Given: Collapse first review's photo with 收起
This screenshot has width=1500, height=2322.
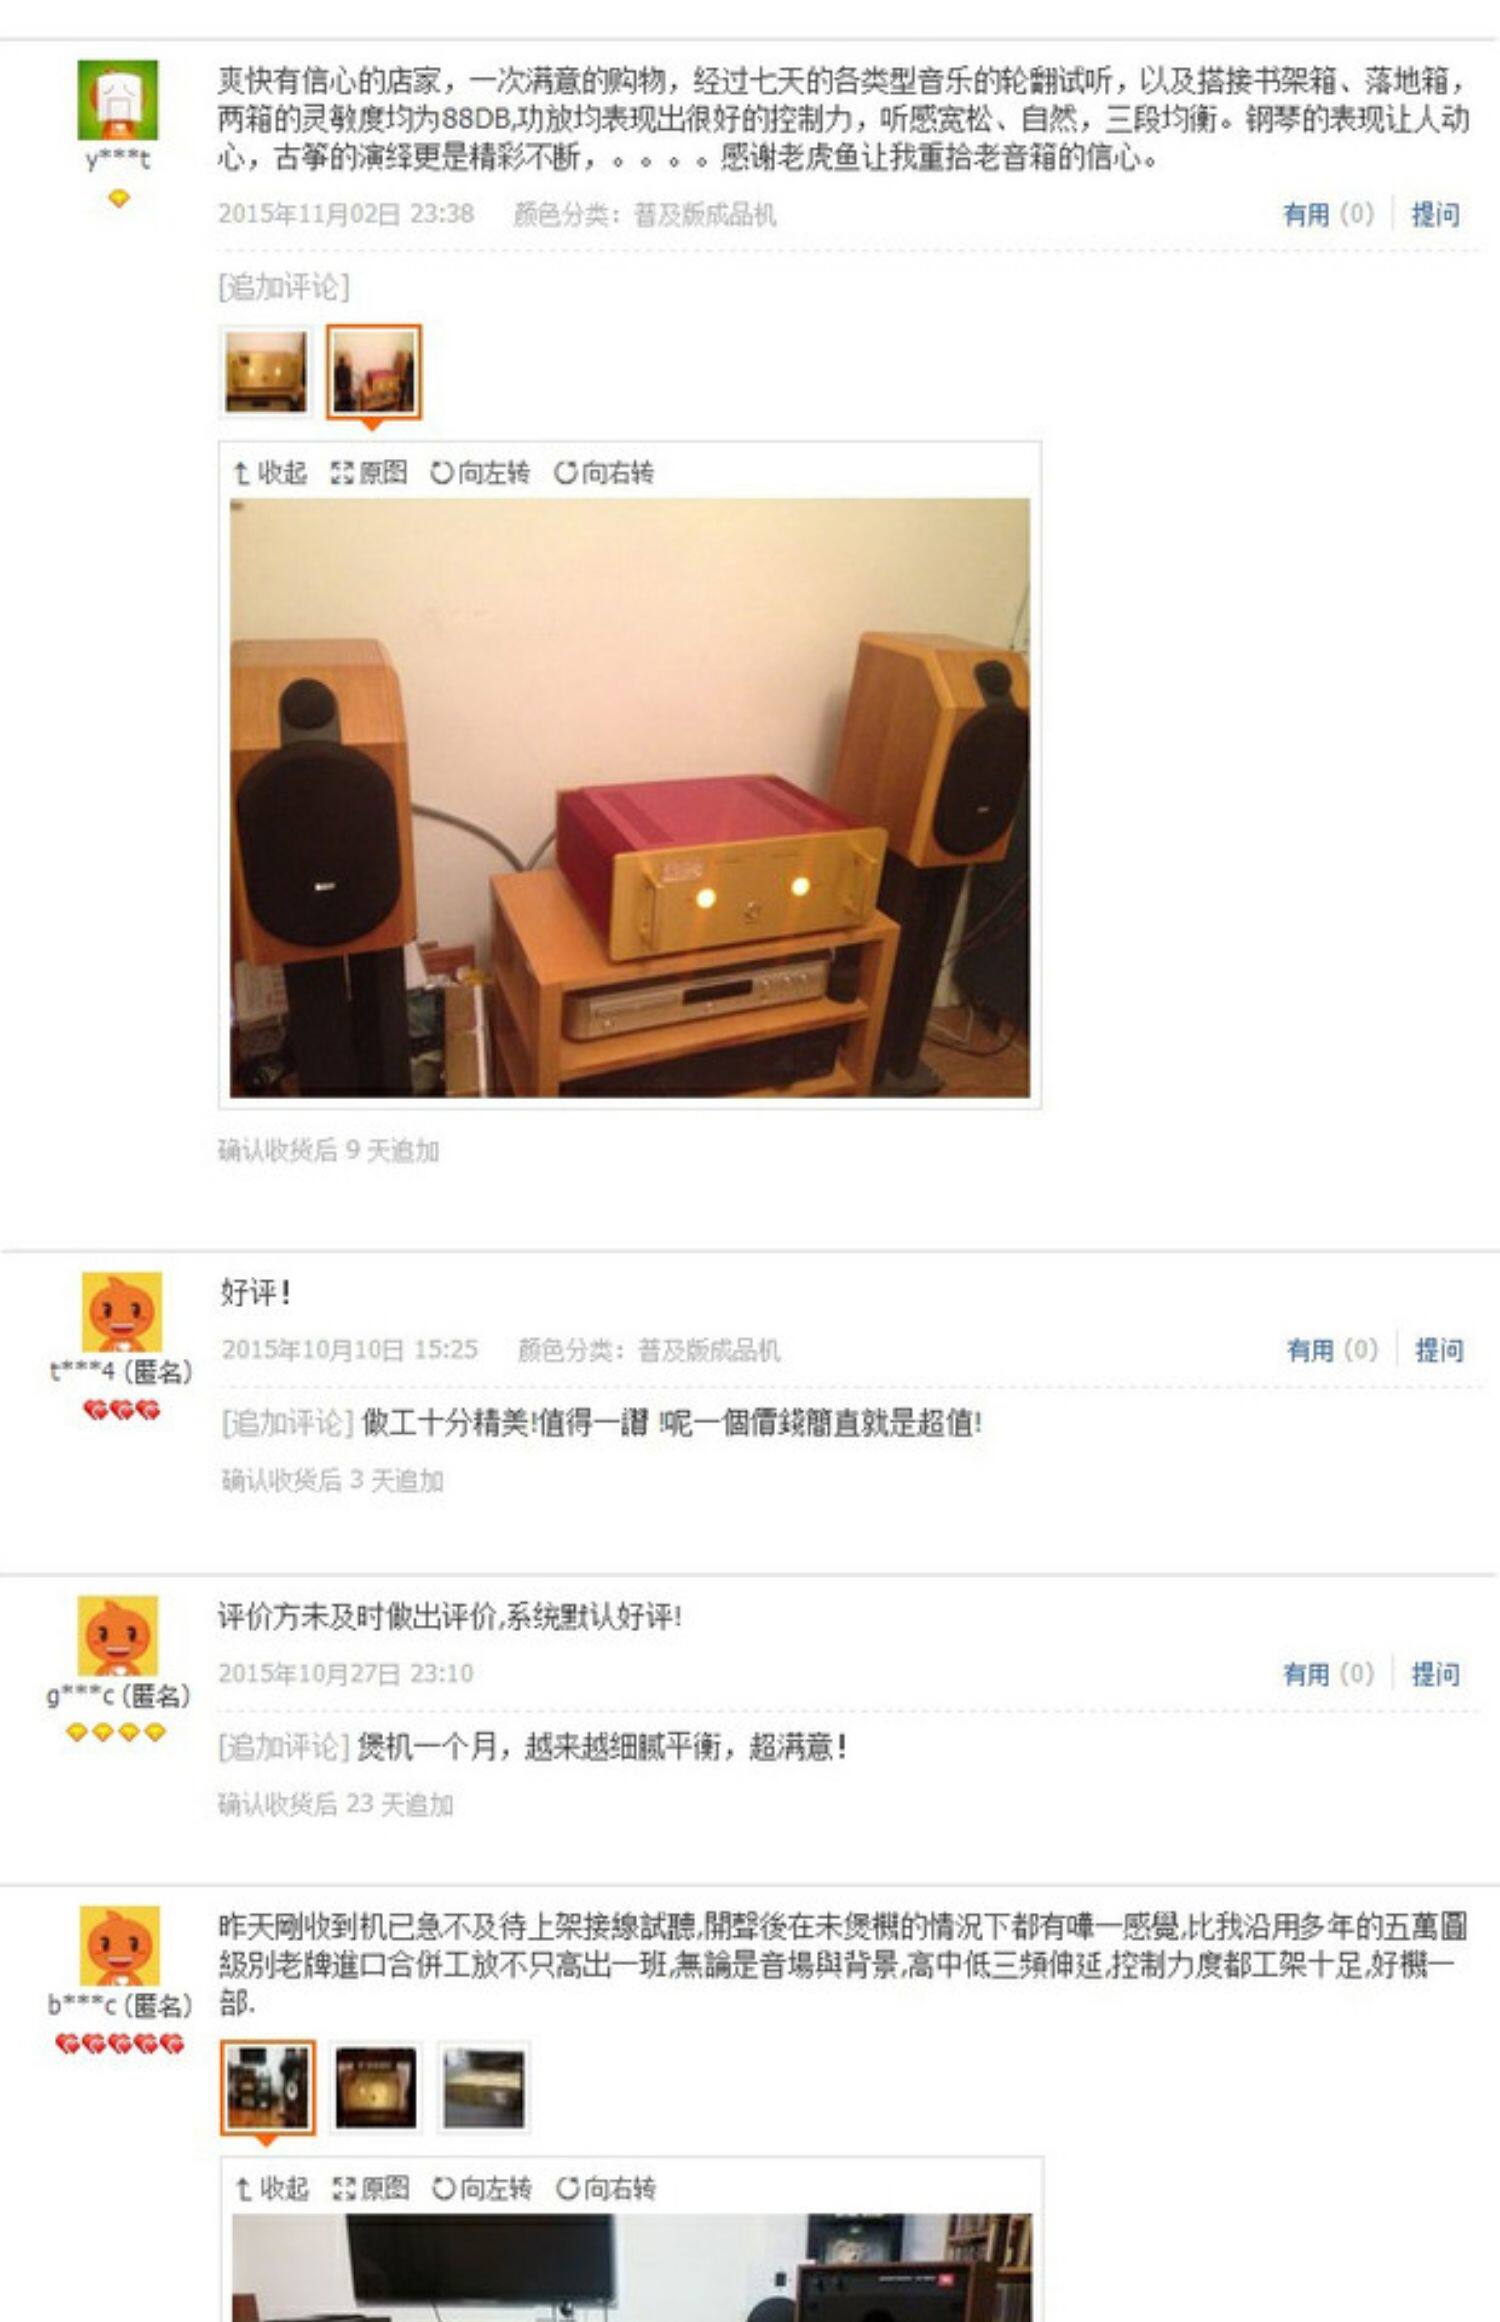Looking at the screenshot, I should tap(269, 472).
